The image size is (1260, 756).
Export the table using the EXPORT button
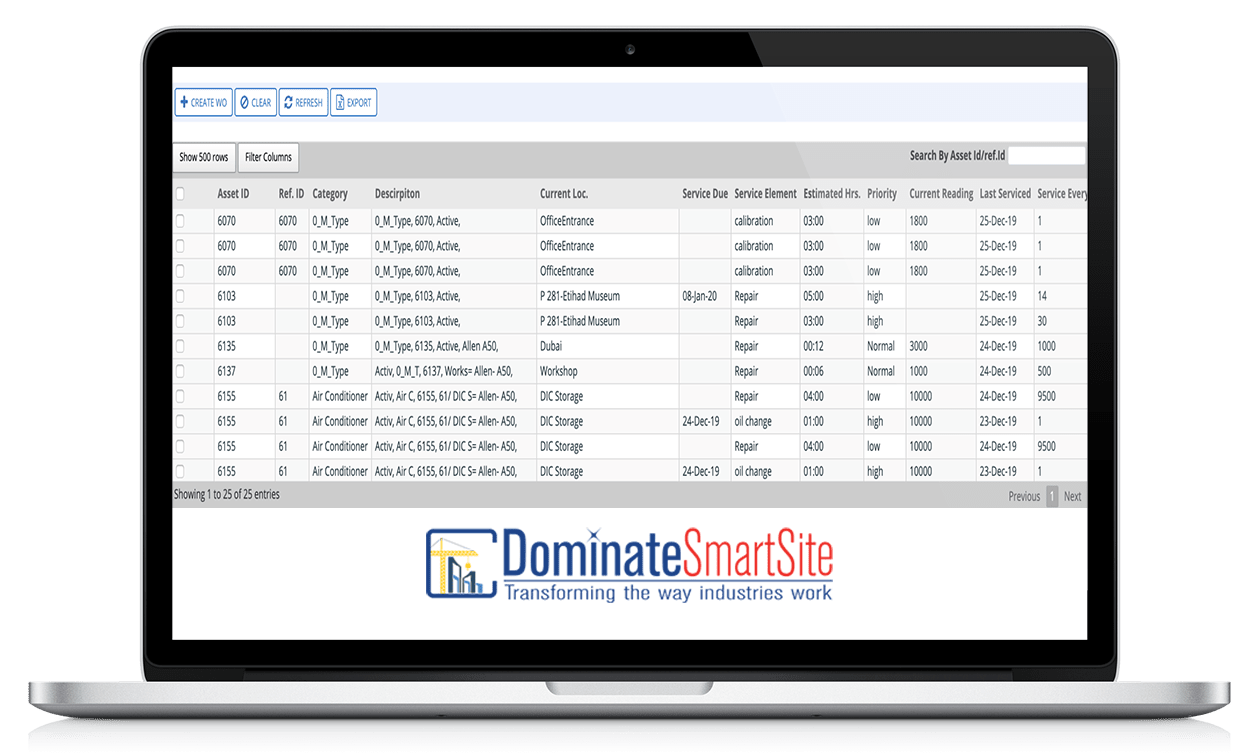pos(354,103)
